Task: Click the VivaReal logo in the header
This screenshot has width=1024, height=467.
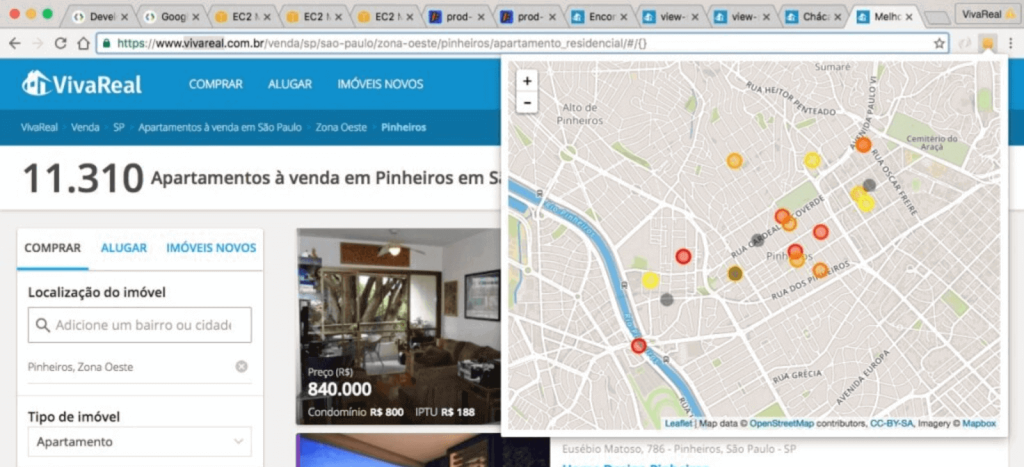Action: pos(82,84)
